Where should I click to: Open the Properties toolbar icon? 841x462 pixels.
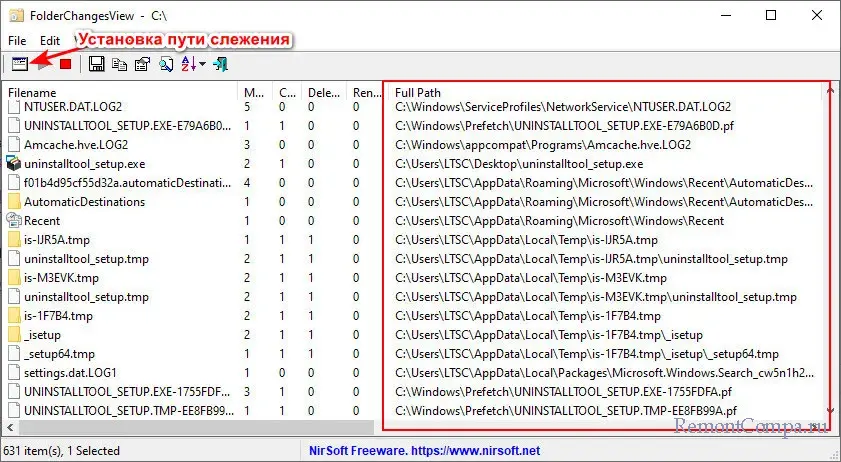click(x=142, y=64)
